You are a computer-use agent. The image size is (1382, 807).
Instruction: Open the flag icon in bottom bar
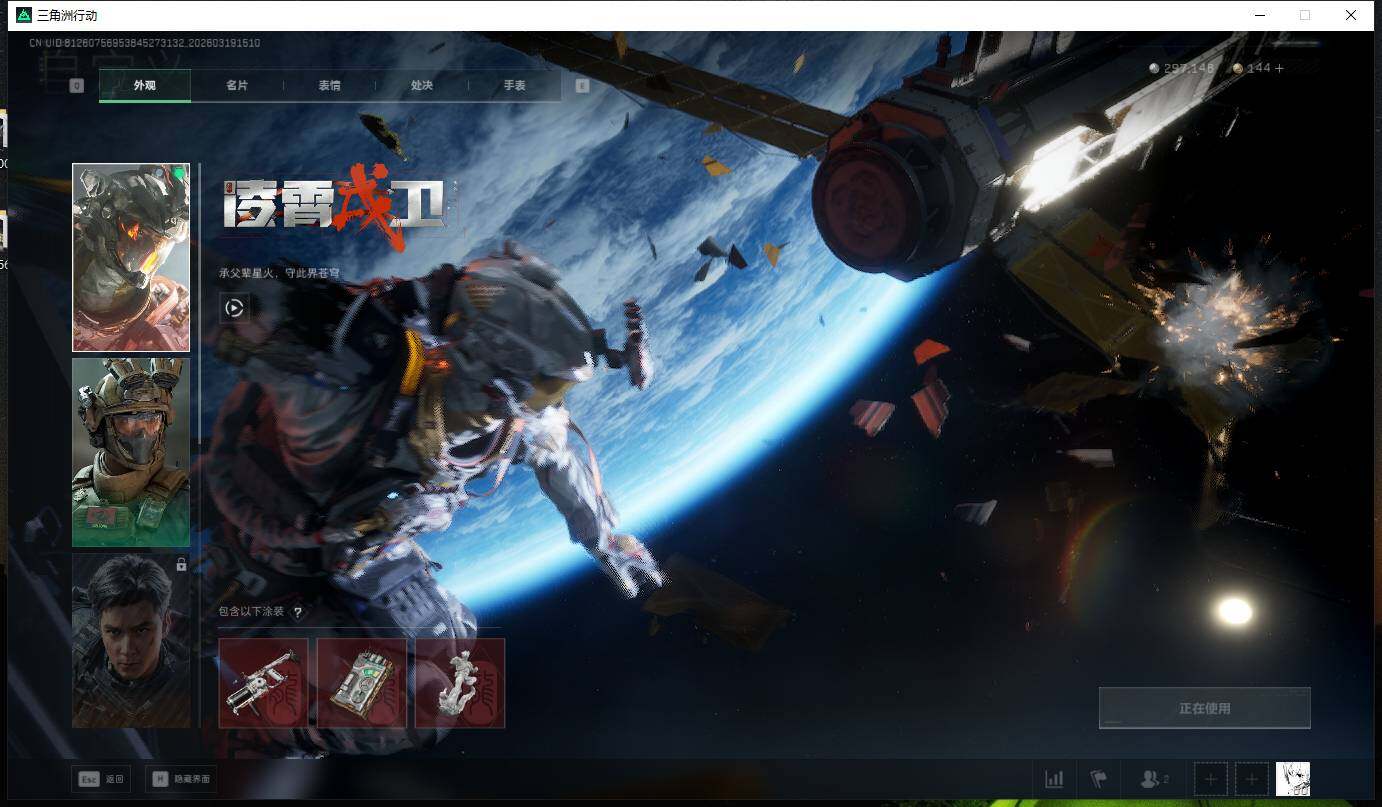(x=1099, y=779)
